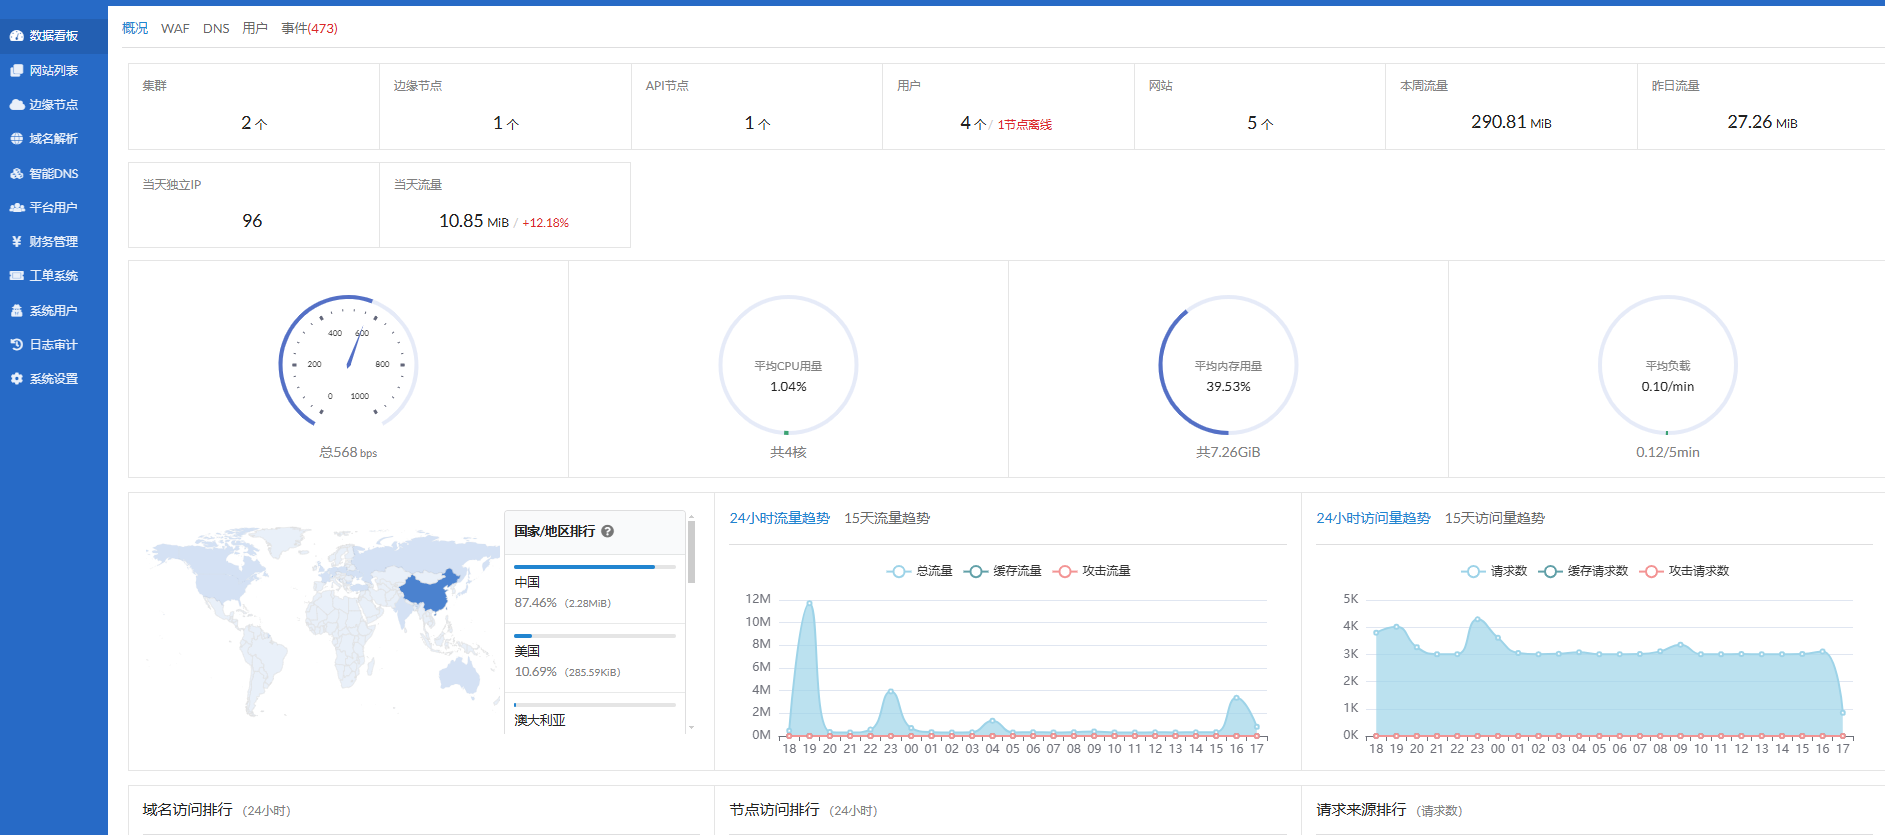The image size is (1885, 835).
Task: Switch to the WAF tab
Action: (x=175, y=29)
